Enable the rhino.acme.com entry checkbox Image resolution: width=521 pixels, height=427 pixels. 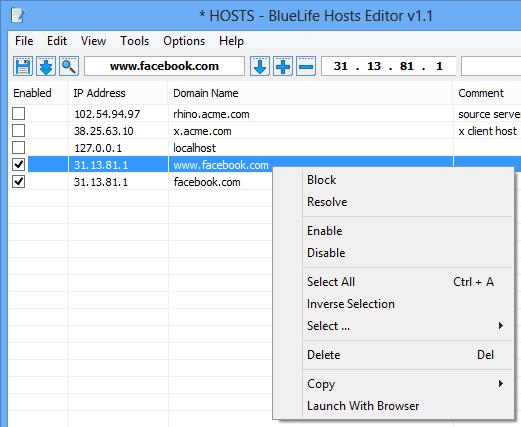[x=18, y=113]
